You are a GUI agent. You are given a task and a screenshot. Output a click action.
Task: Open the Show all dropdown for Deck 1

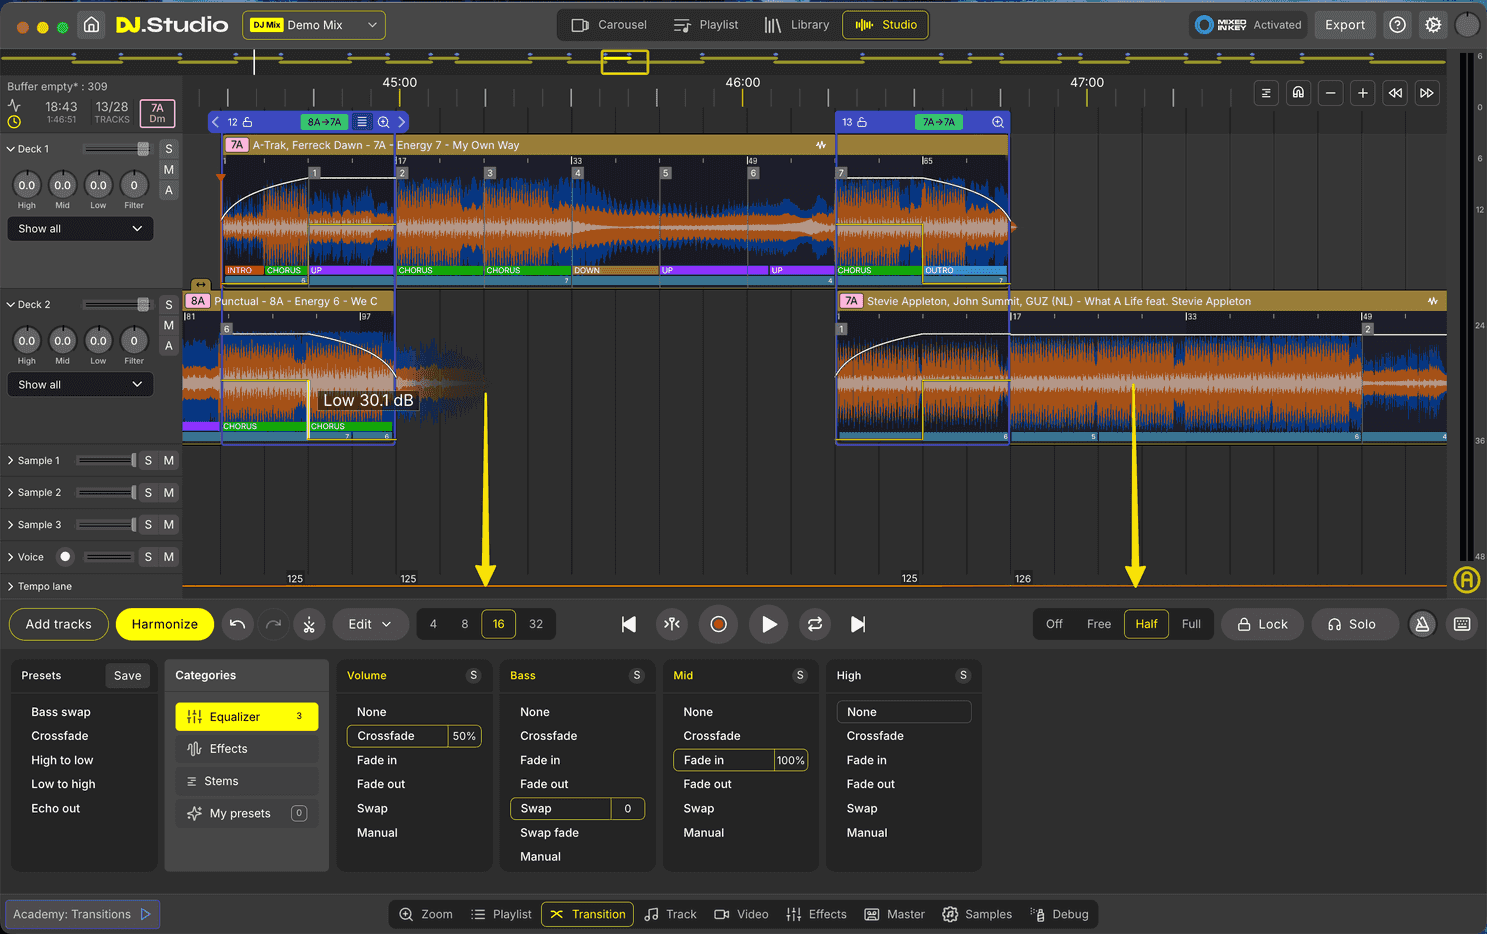[x=80, y=228]
